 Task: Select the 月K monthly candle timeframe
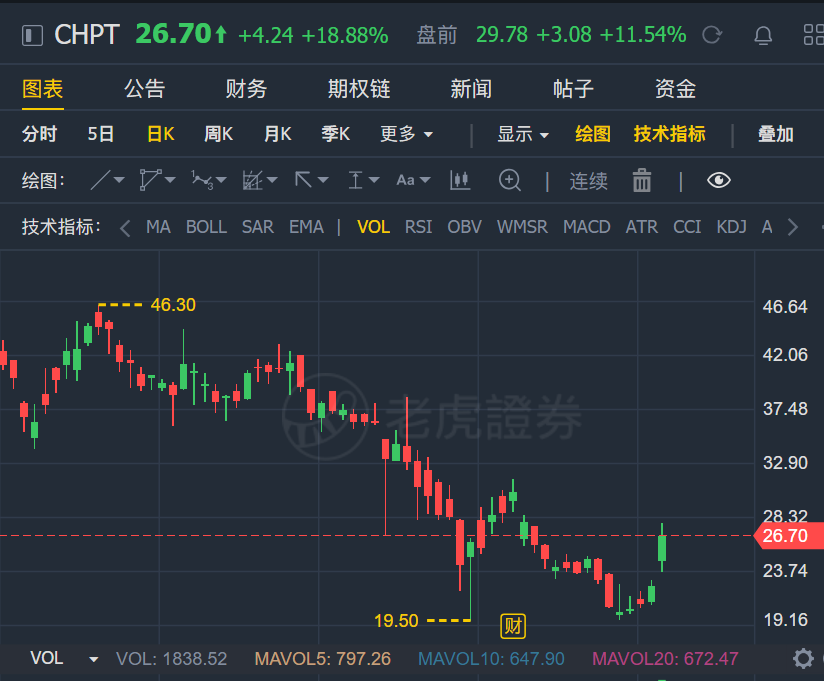[277, 134]
